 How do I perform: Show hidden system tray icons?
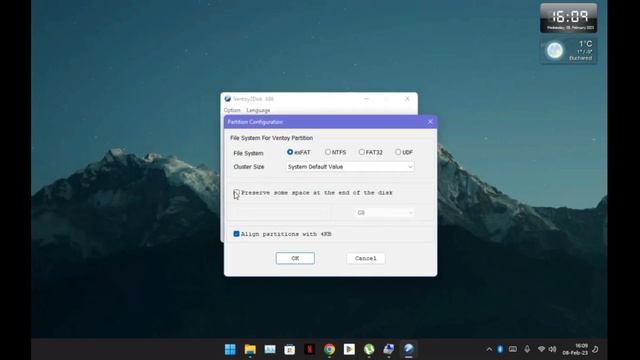pyautogui.click(x=489, y=349)
